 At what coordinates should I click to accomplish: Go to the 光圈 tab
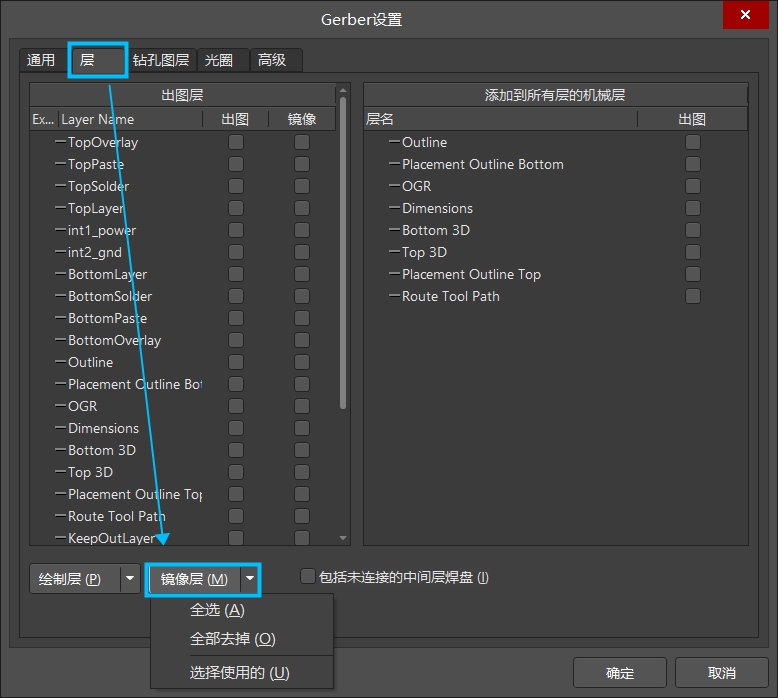[219, 60]
